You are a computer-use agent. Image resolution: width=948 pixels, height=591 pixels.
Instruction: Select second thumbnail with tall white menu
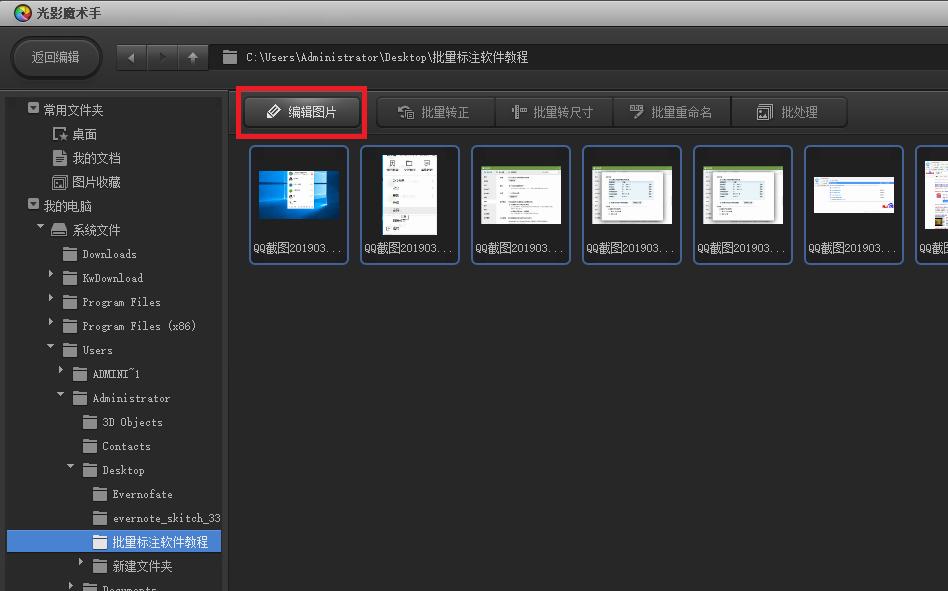[410, 205]
